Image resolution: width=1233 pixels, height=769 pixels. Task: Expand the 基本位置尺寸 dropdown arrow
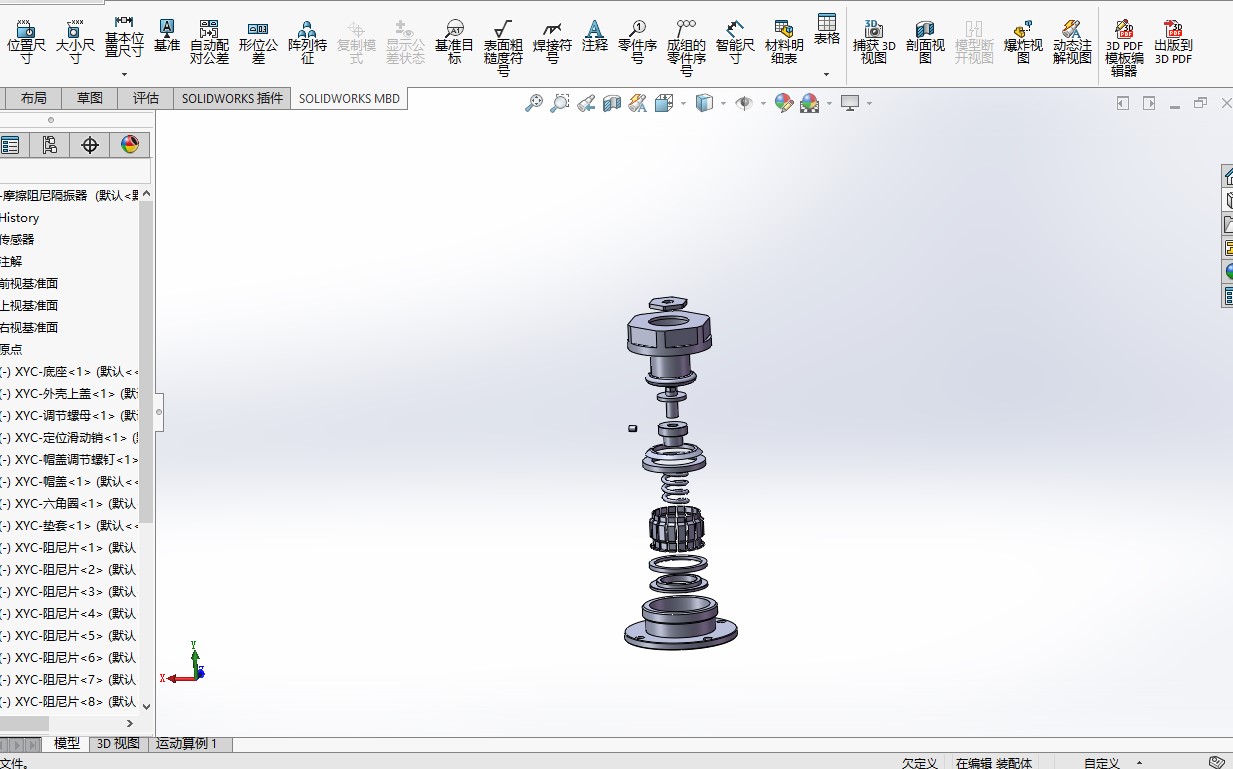124,74
